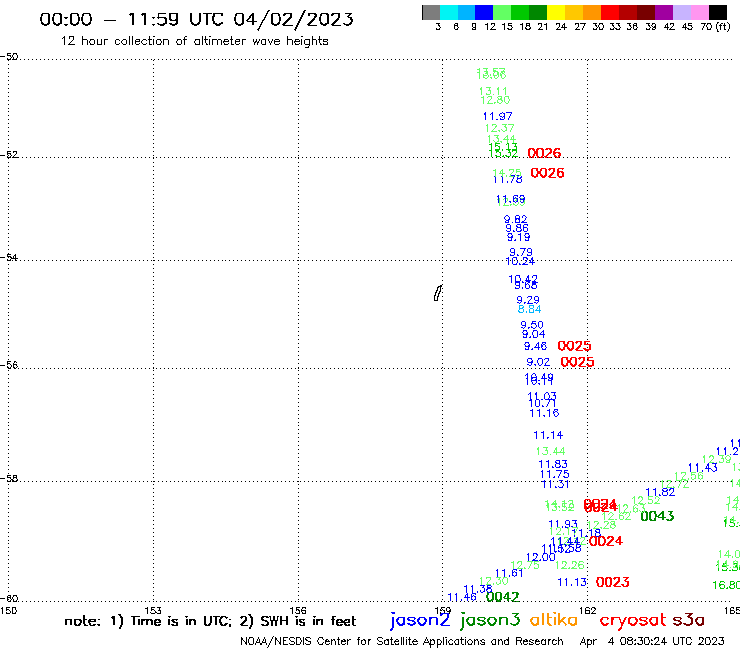Screen dimensions: 740x650
Task: Click the 'jason2' satellite label
Action: (x=420, y=620)
